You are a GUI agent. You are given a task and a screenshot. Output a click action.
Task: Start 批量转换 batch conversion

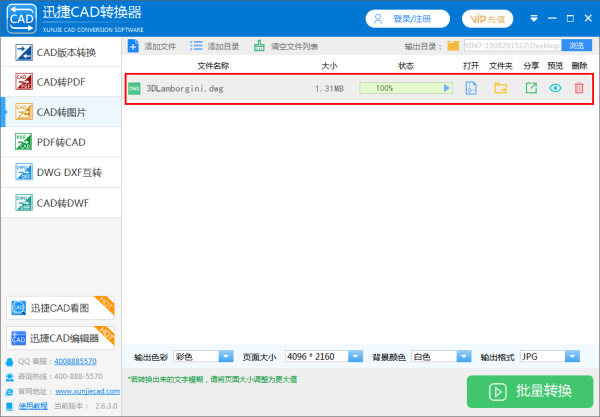click(x=530, y=391)
